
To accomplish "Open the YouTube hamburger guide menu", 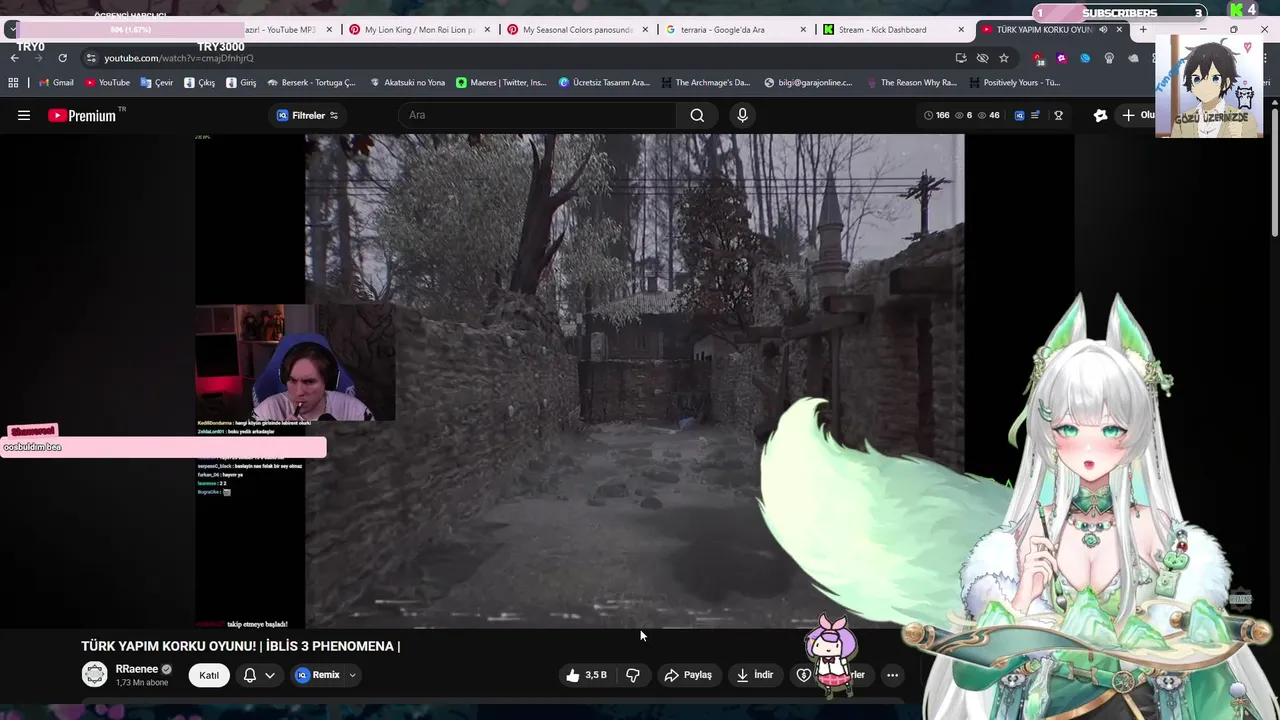I will tap(24, 115).
